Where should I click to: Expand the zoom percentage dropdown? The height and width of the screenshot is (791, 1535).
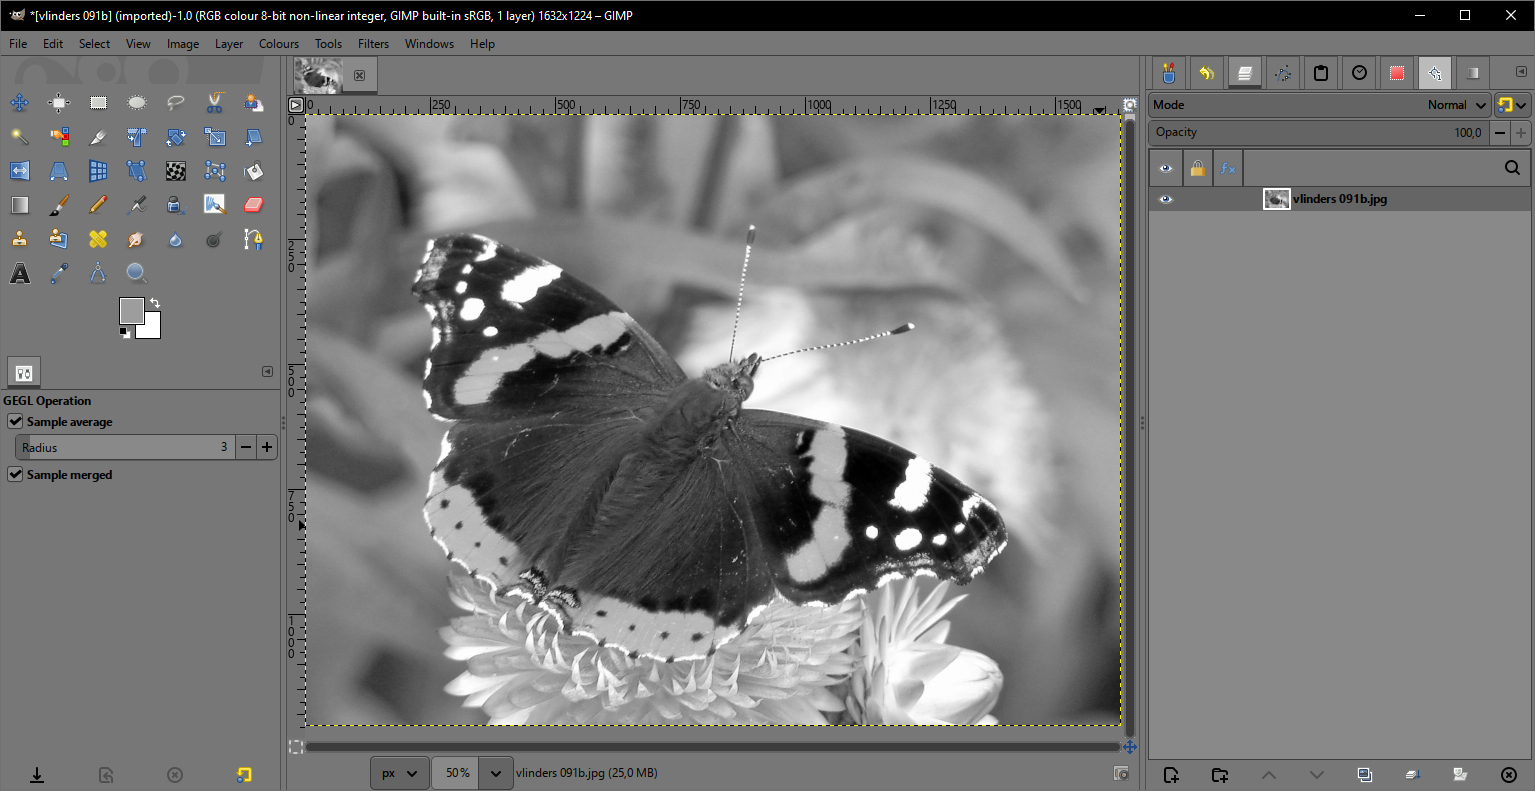[x=496, y=773]
